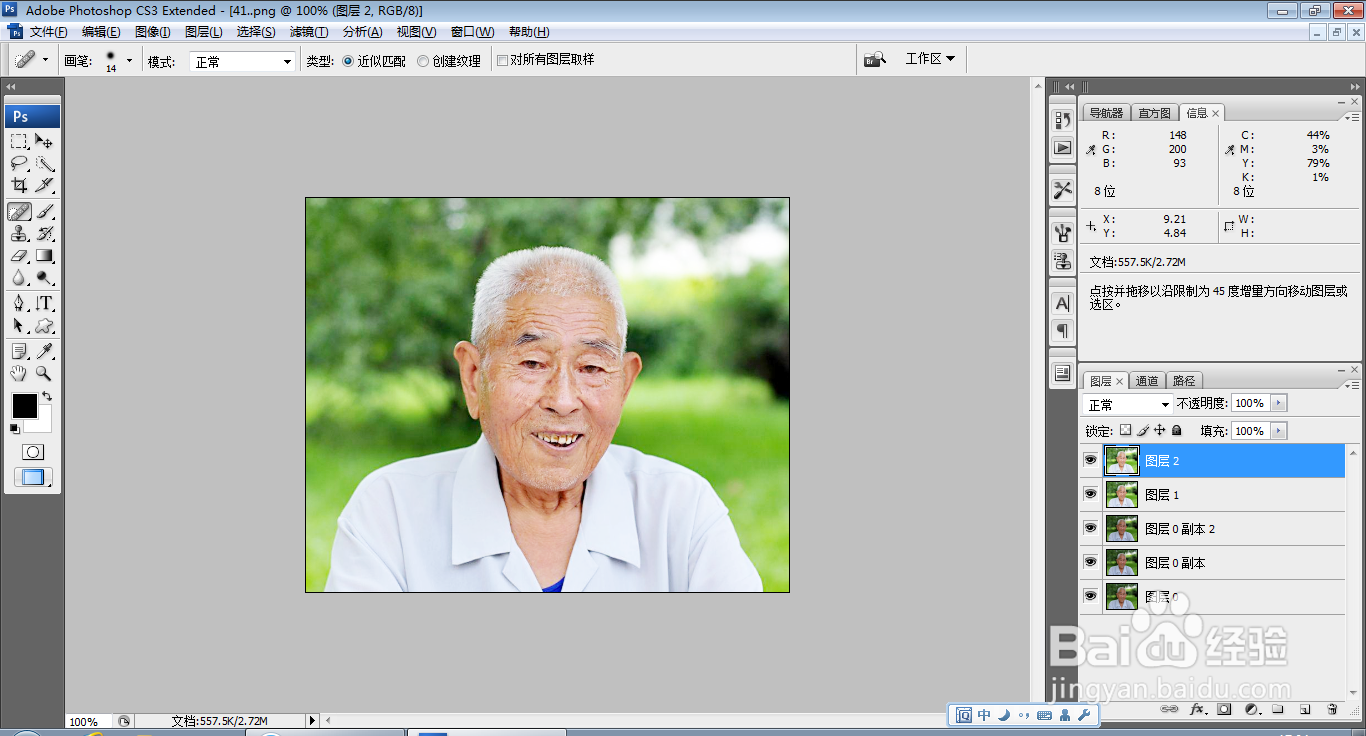Select the Notes tool
1366x736 pixels.
coord(19,351)
